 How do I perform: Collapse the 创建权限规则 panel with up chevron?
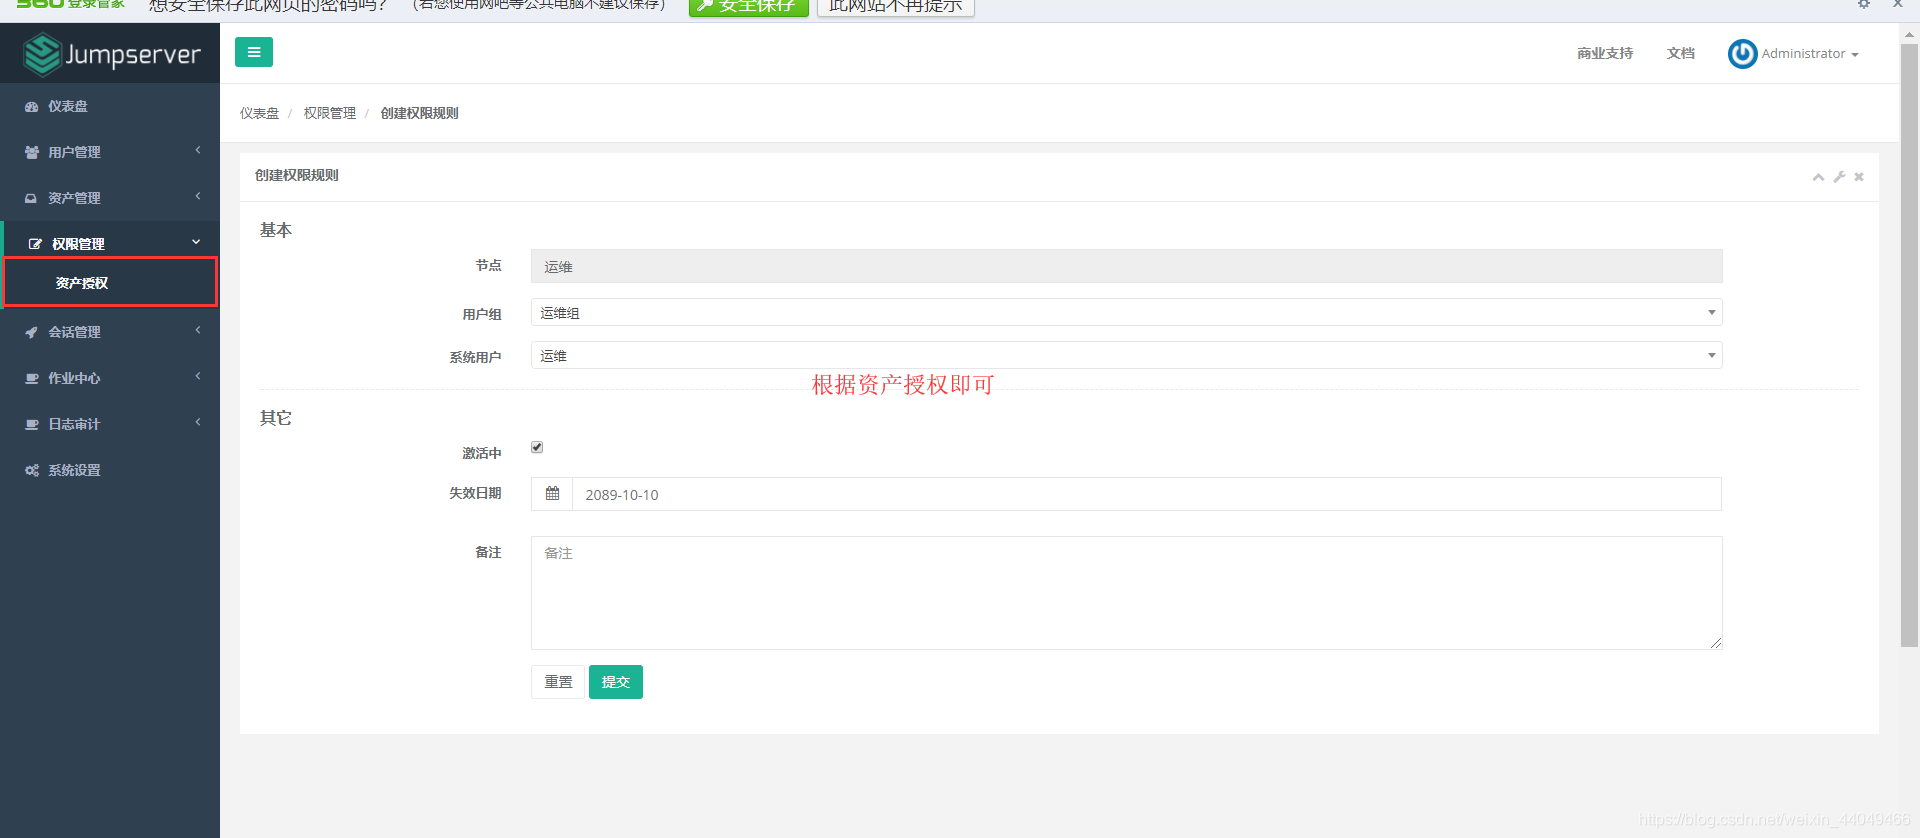[x=1818, y=177]
